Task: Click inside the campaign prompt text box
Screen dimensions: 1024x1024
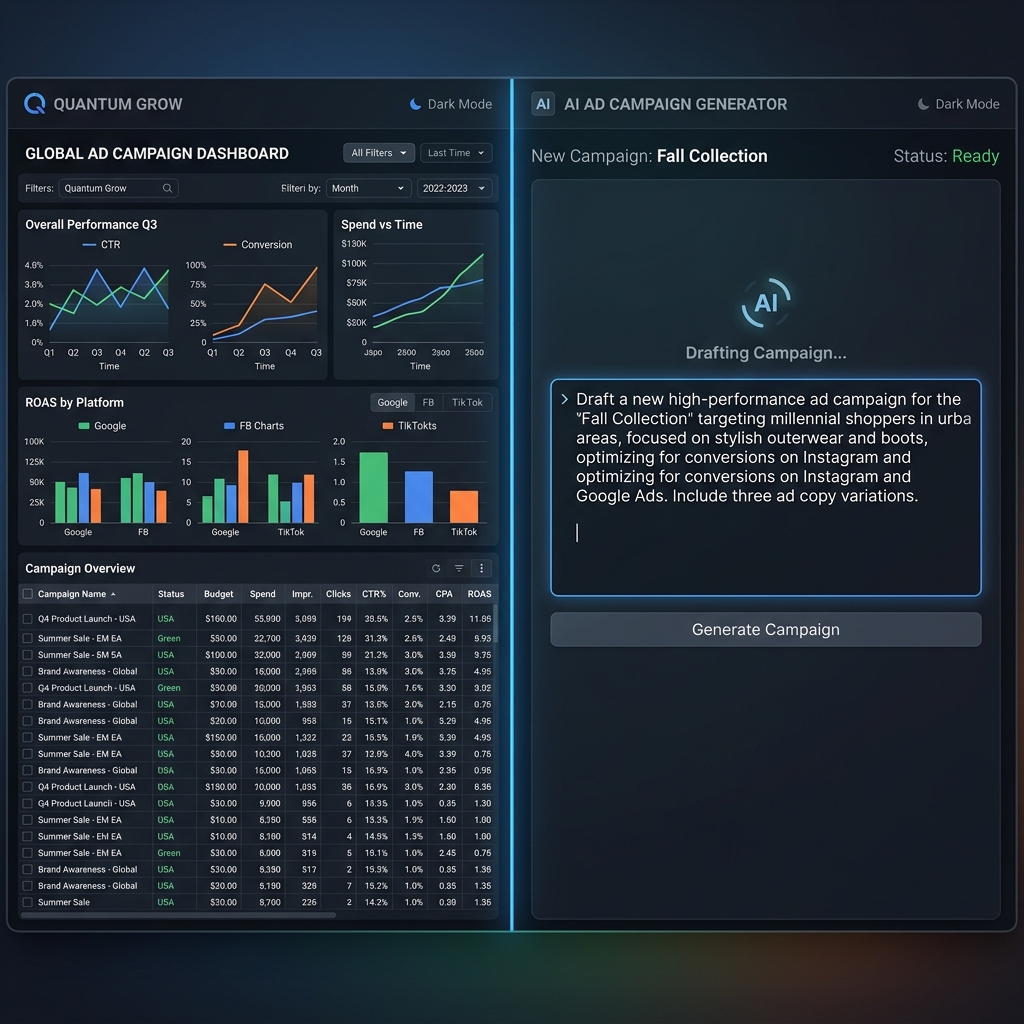Action: tap(765, 487)
